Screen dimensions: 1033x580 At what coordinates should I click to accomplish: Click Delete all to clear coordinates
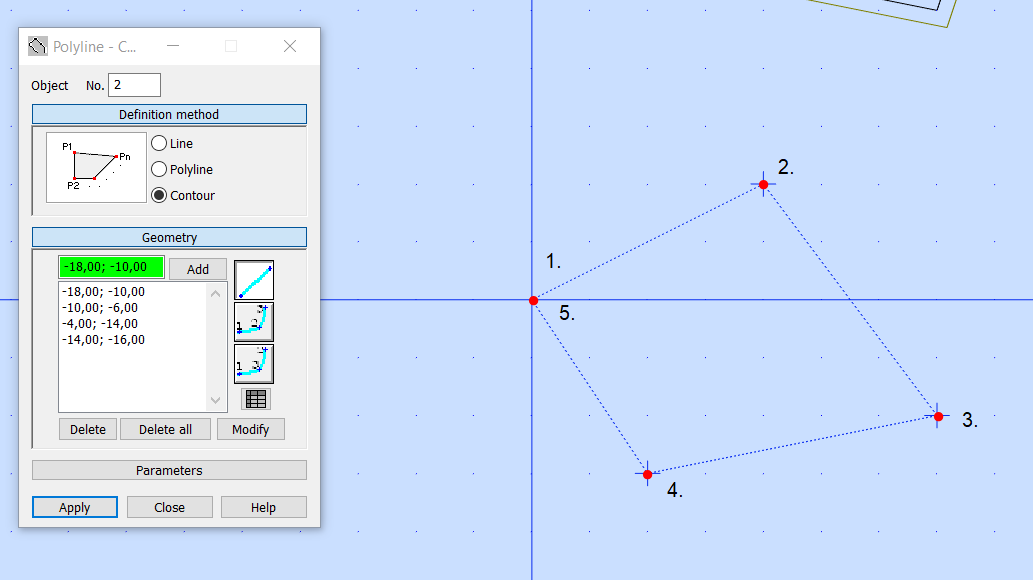[x=165, y=429]
